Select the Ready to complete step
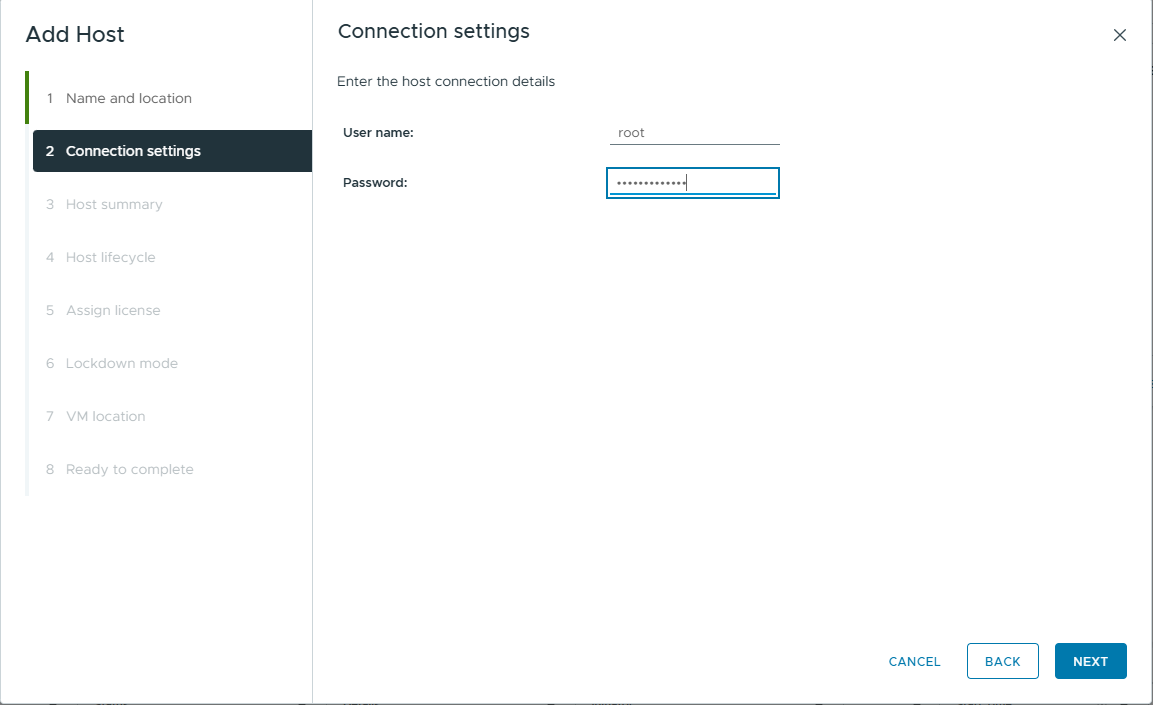The width and height of the screenshot is (1153, 705). [129, 469]
